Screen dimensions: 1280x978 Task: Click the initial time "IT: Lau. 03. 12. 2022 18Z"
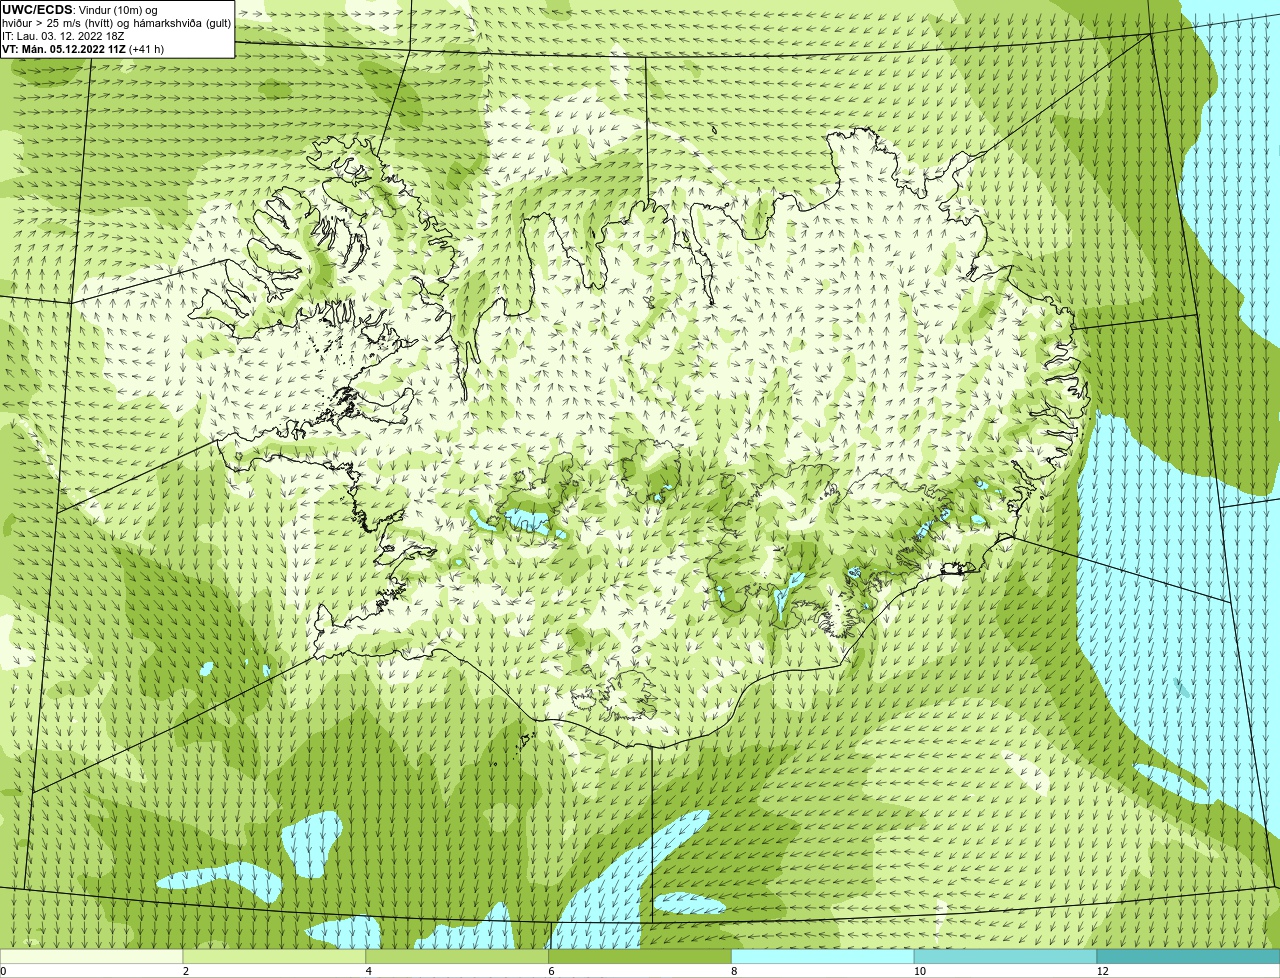coord(63,36)
